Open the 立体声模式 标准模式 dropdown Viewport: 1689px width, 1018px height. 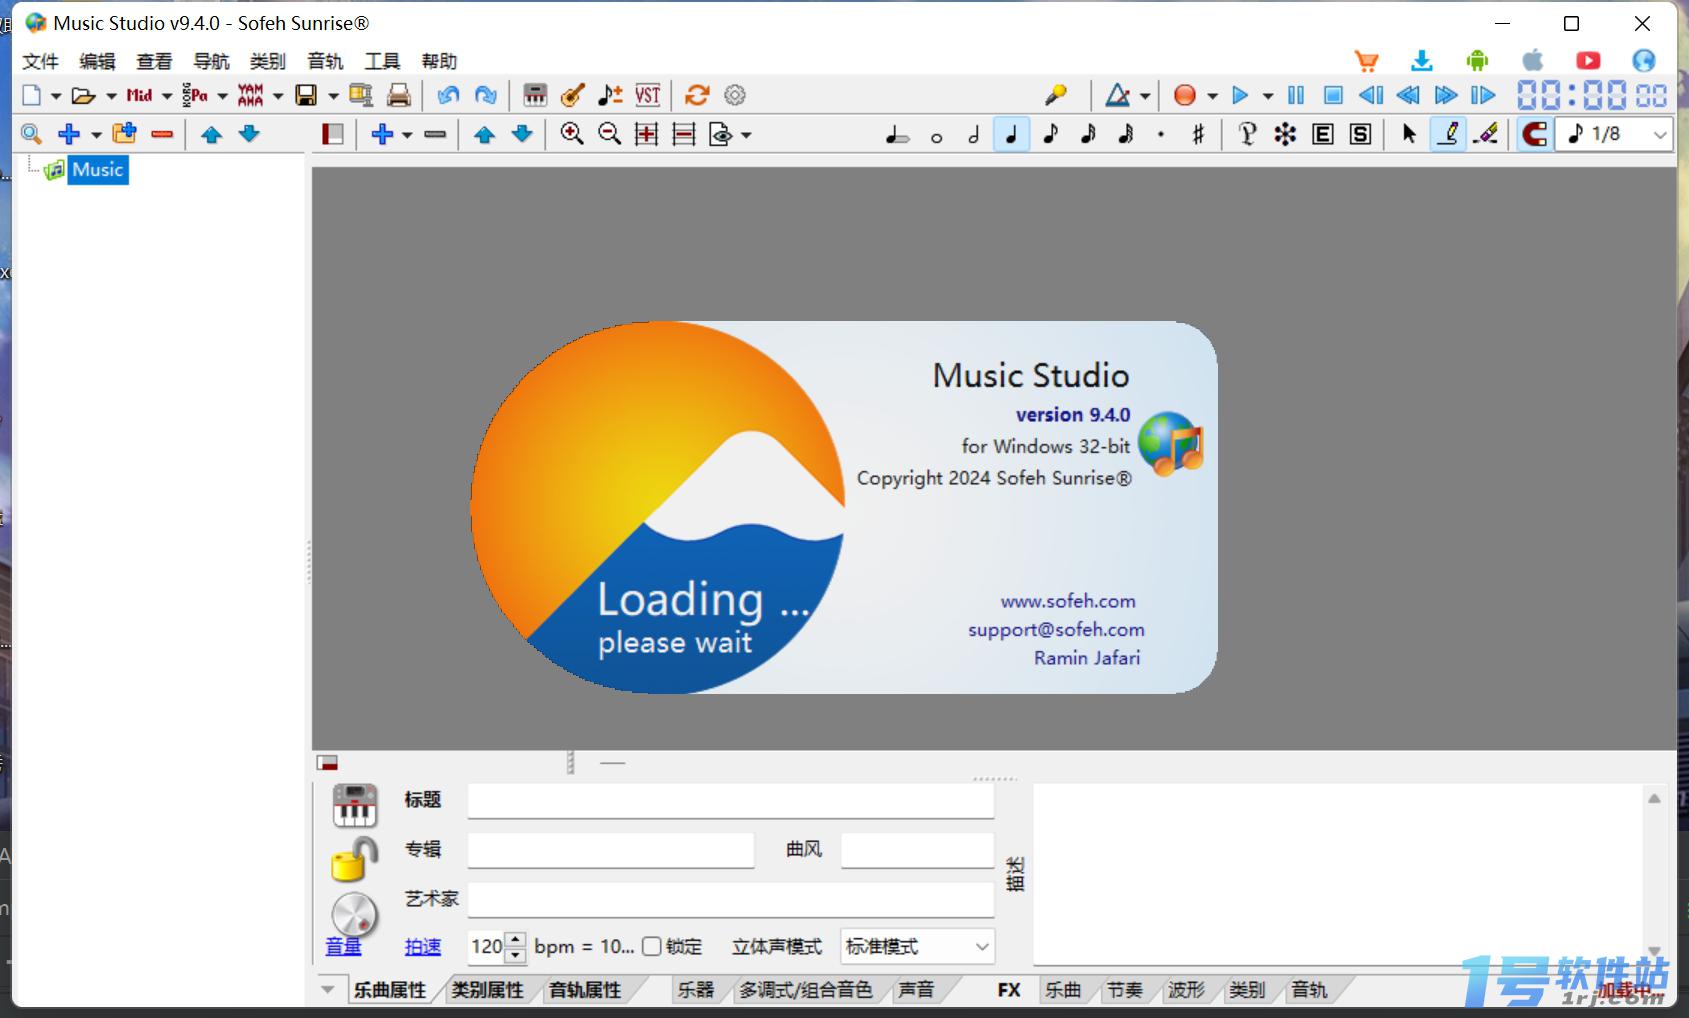pyautogui.click(x=918, y=946)
